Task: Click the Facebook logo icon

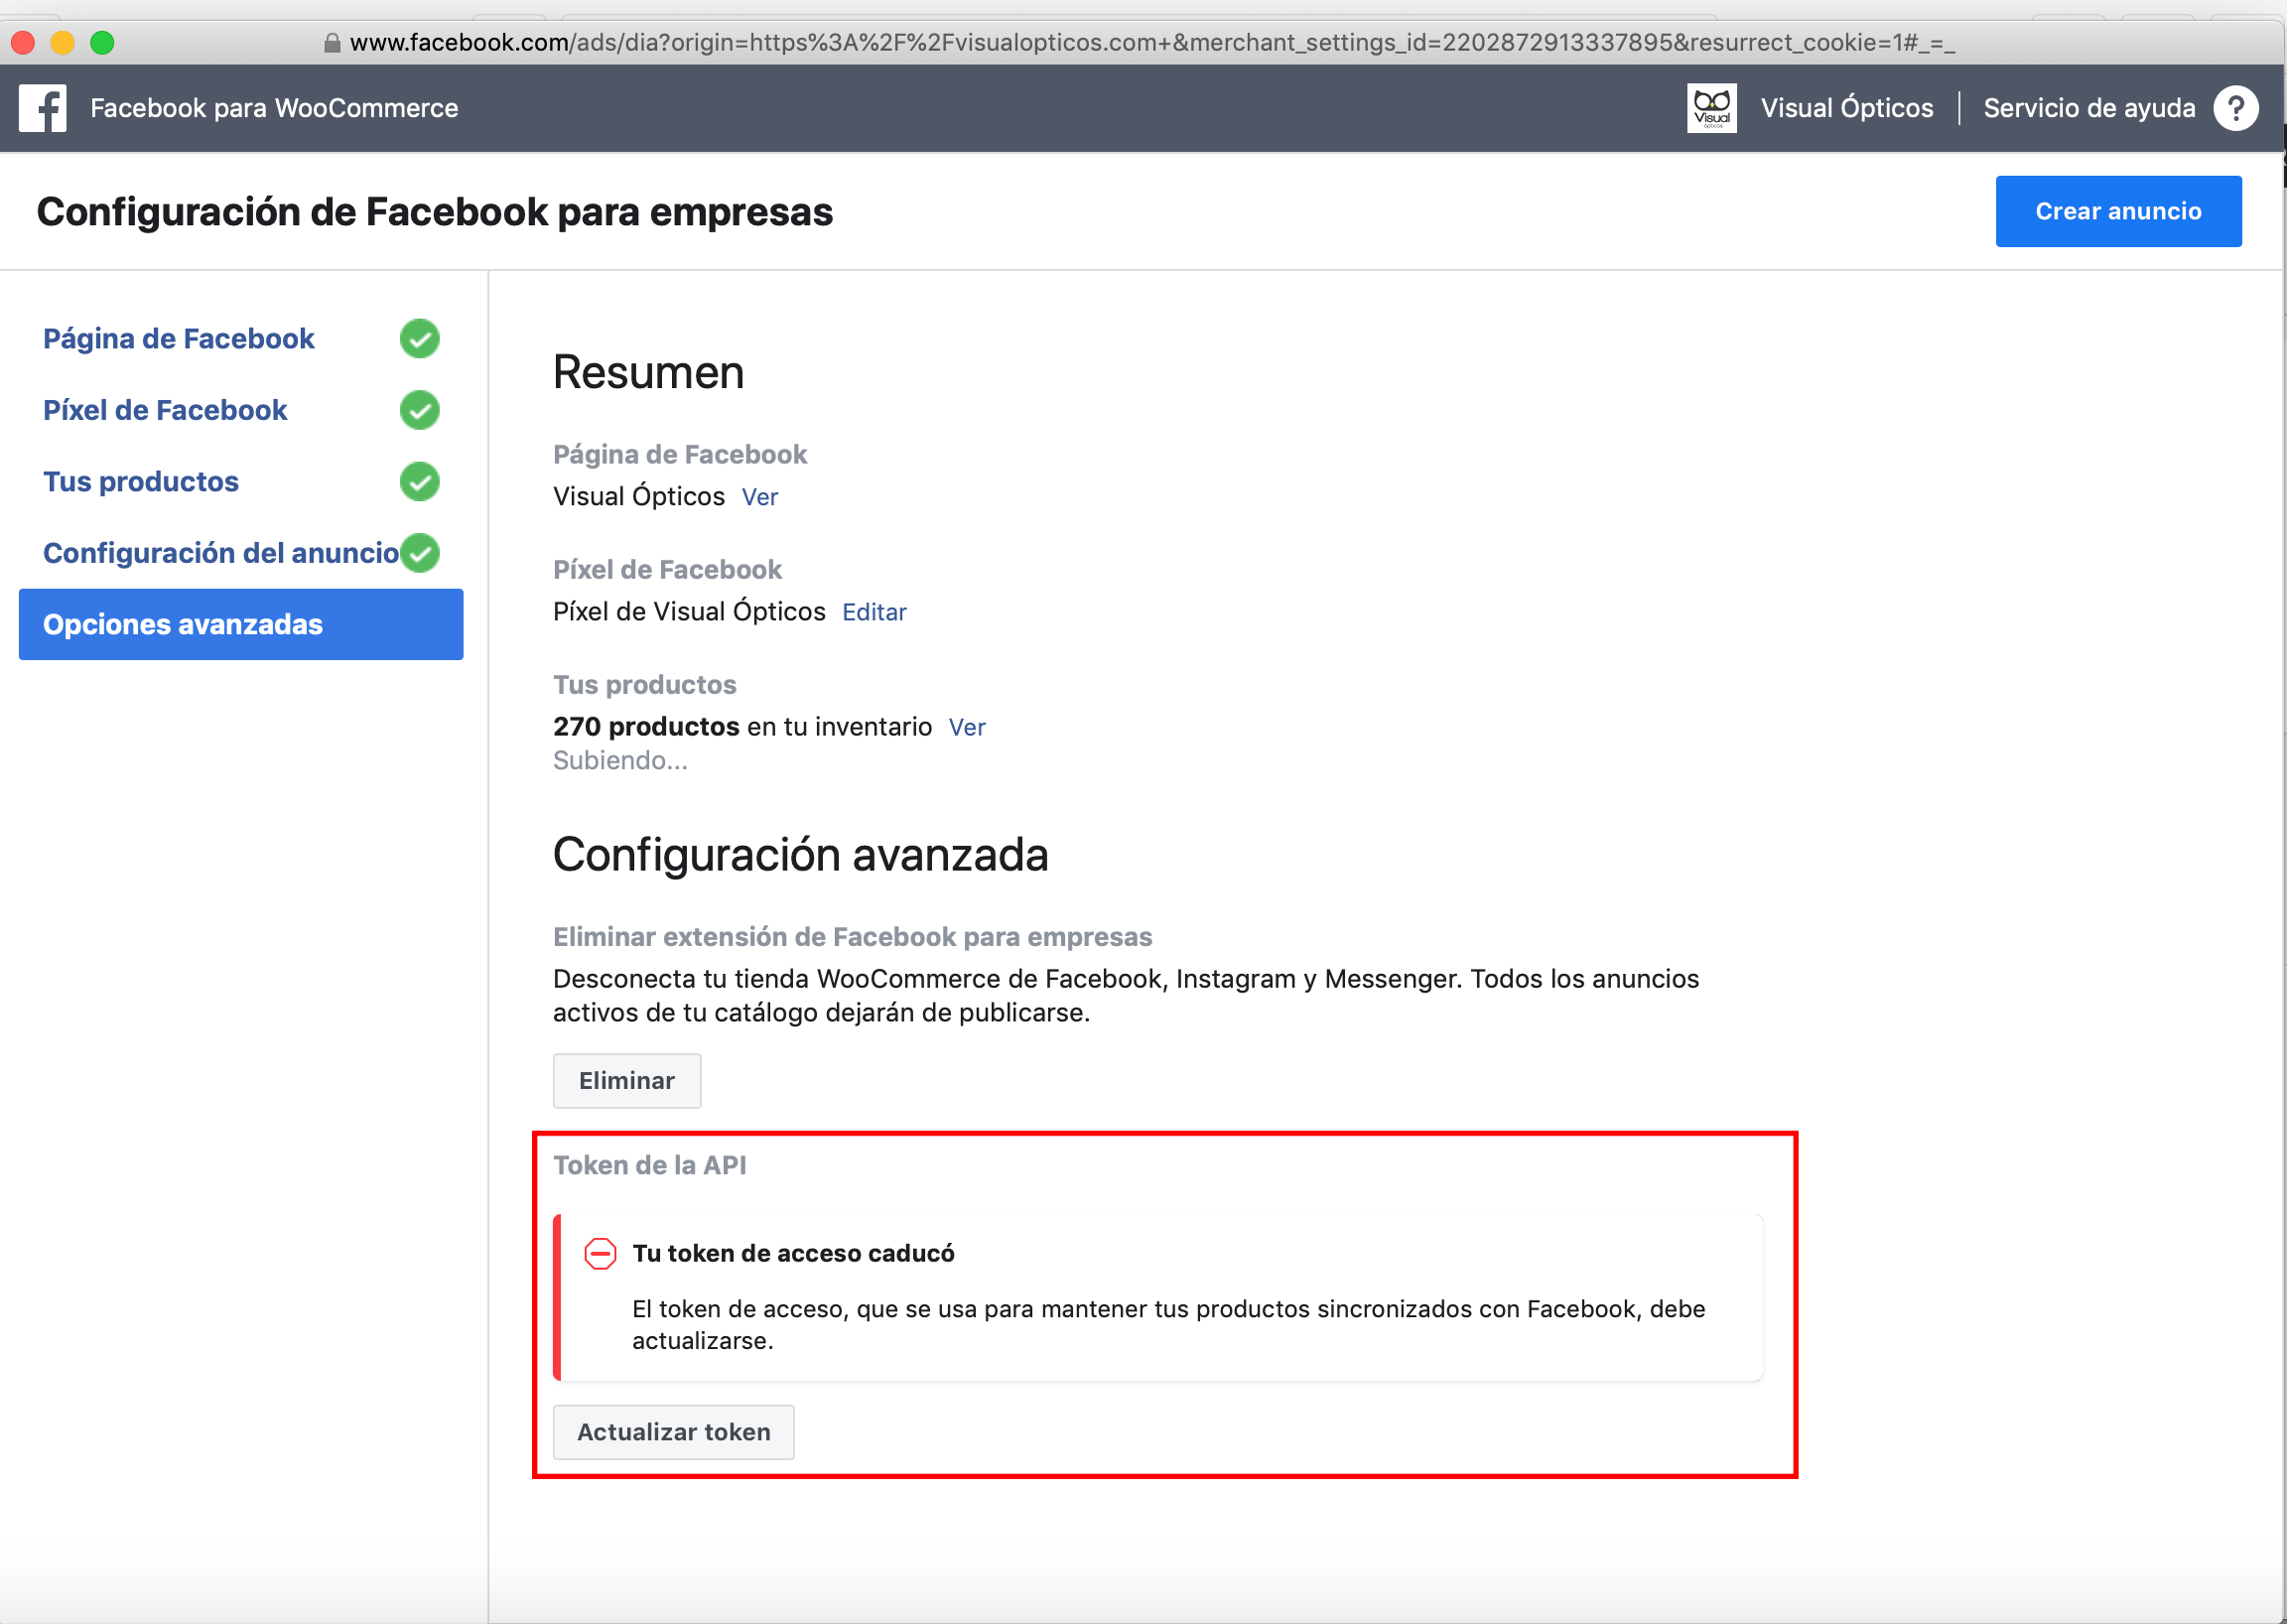Action: (x=43, y=108)
